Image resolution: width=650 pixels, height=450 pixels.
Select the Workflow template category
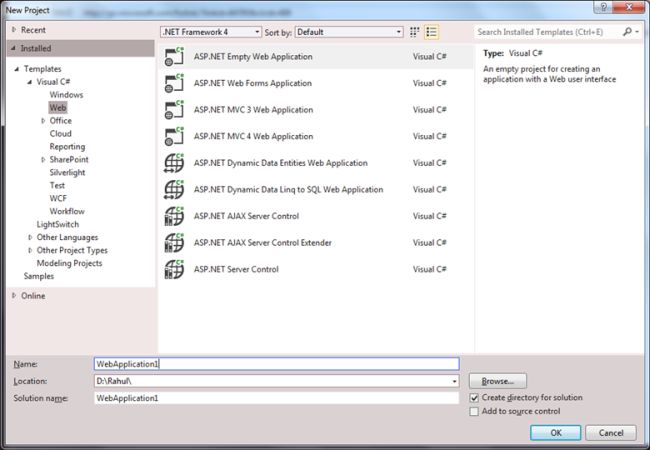tap(67, 211)
